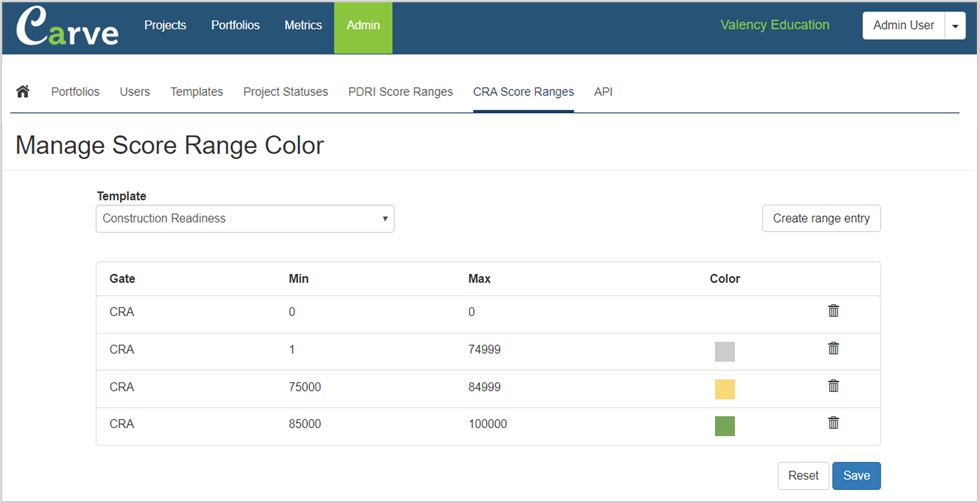Open the API tab

pos(603,92)
